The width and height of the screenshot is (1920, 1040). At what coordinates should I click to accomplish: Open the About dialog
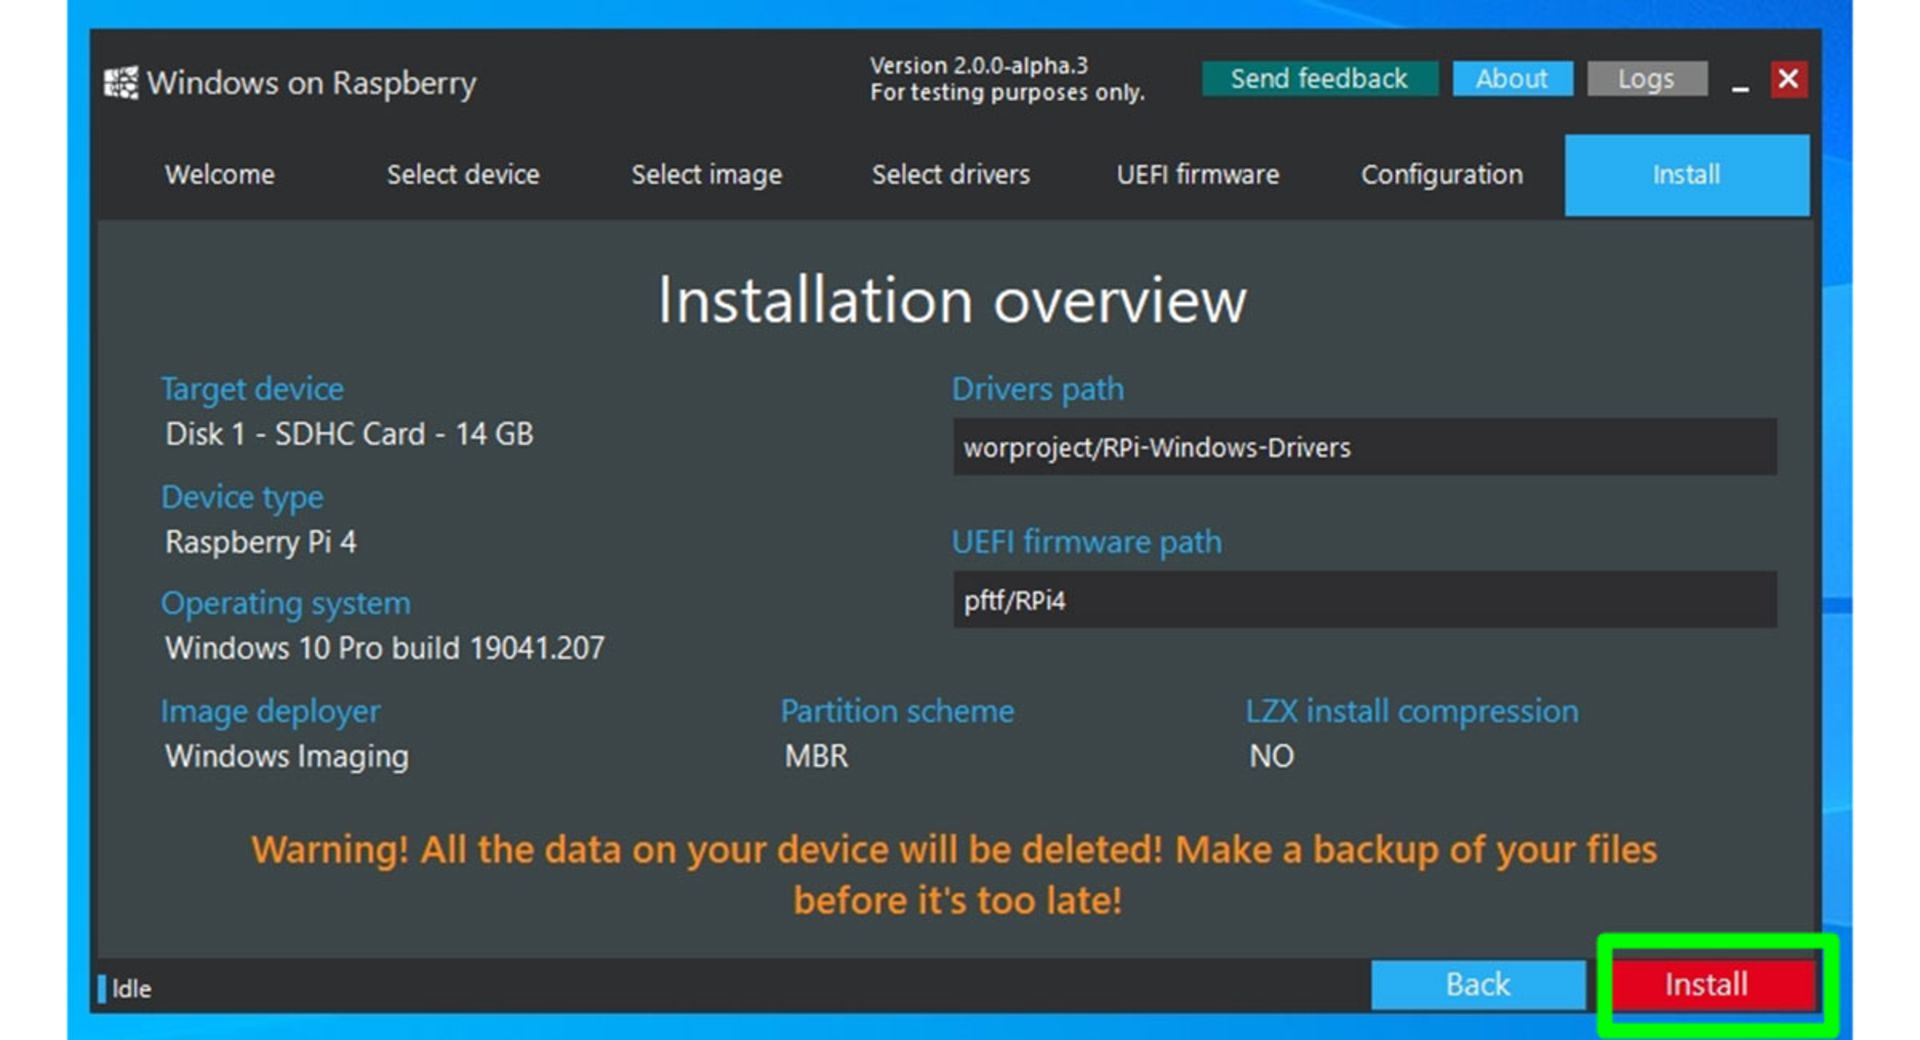[x=1511, y=79]
